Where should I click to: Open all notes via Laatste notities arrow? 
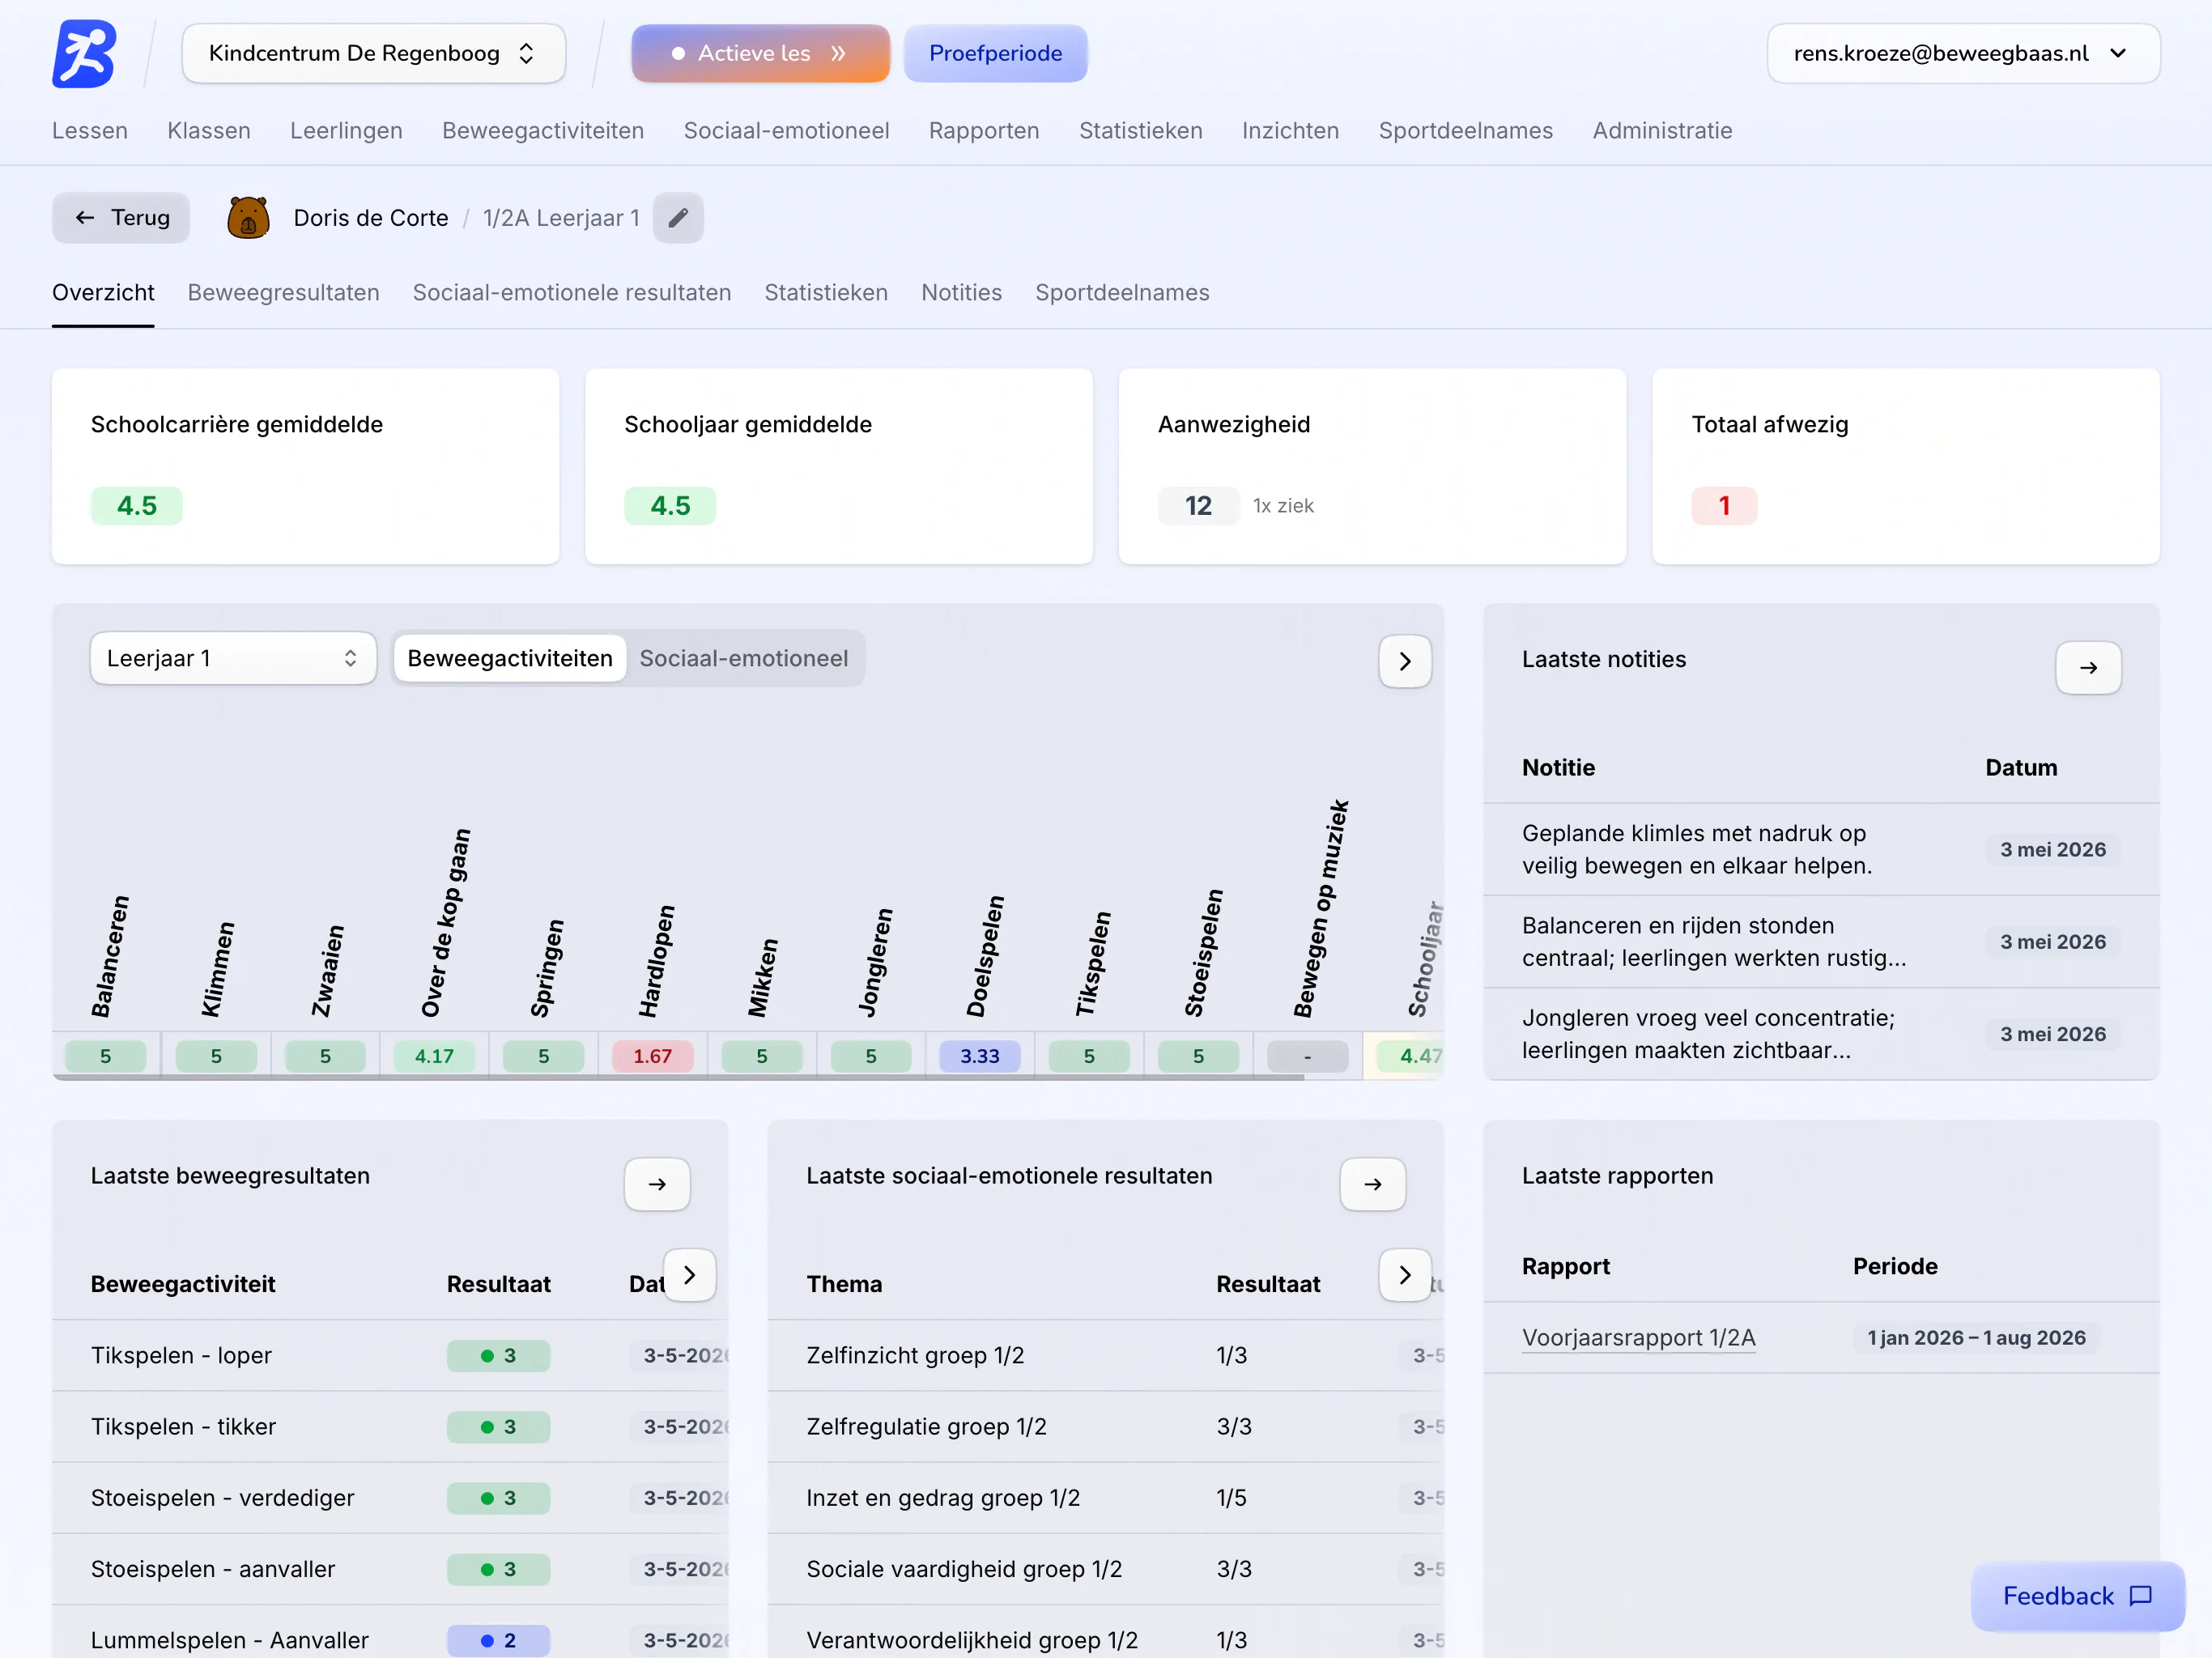[x=2088, y=667]
